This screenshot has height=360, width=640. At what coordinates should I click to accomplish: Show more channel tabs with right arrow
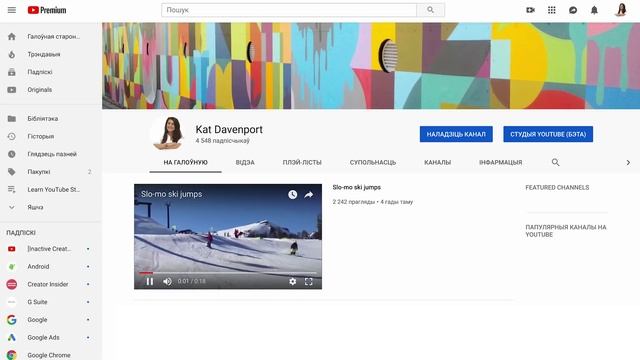pos(628,162)
